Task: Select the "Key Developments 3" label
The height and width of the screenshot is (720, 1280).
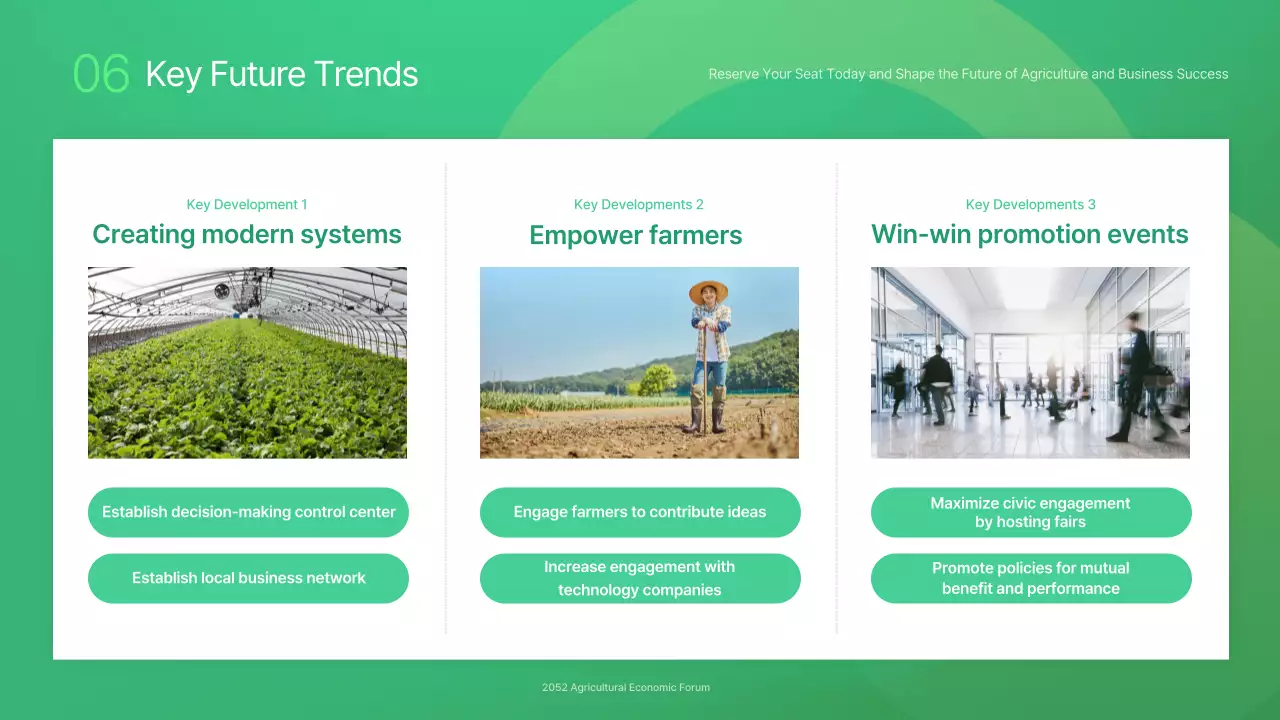Action: (x=1030, y=204)
